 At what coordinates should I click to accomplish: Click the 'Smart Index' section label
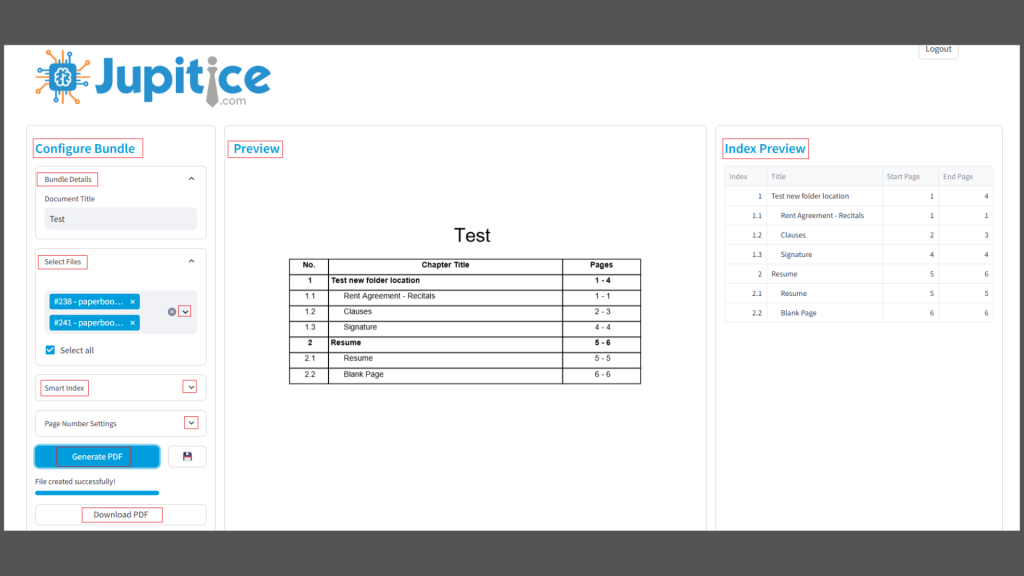tap(64, 388)
